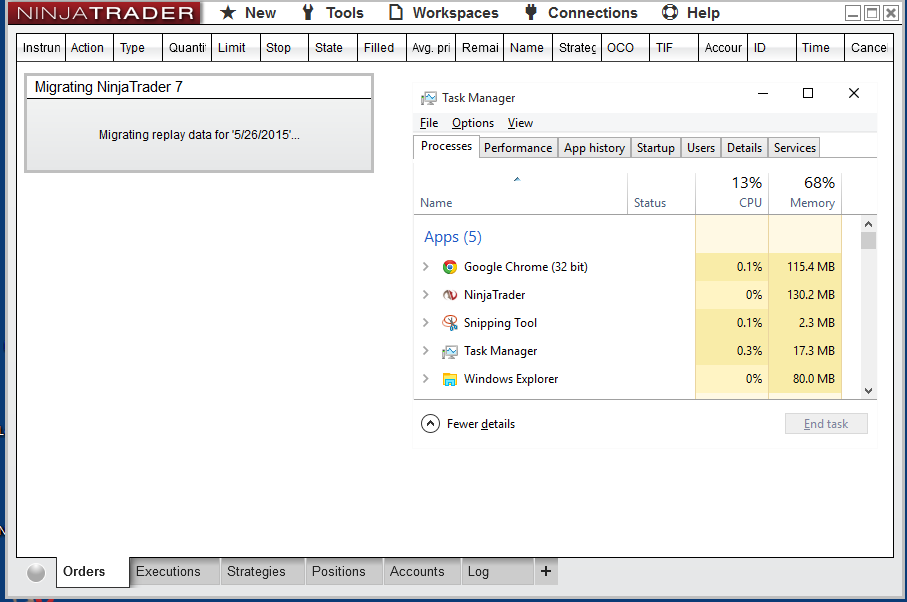Click the Task Manager title bar icon
This screenshot has height=602, width=907.
pyautogui.click(x=429, y=98)
